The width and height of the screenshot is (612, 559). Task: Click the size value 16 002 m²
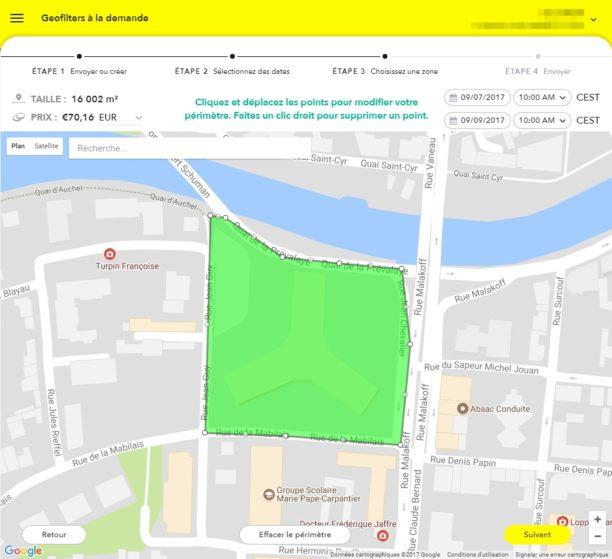click(95, 99)
